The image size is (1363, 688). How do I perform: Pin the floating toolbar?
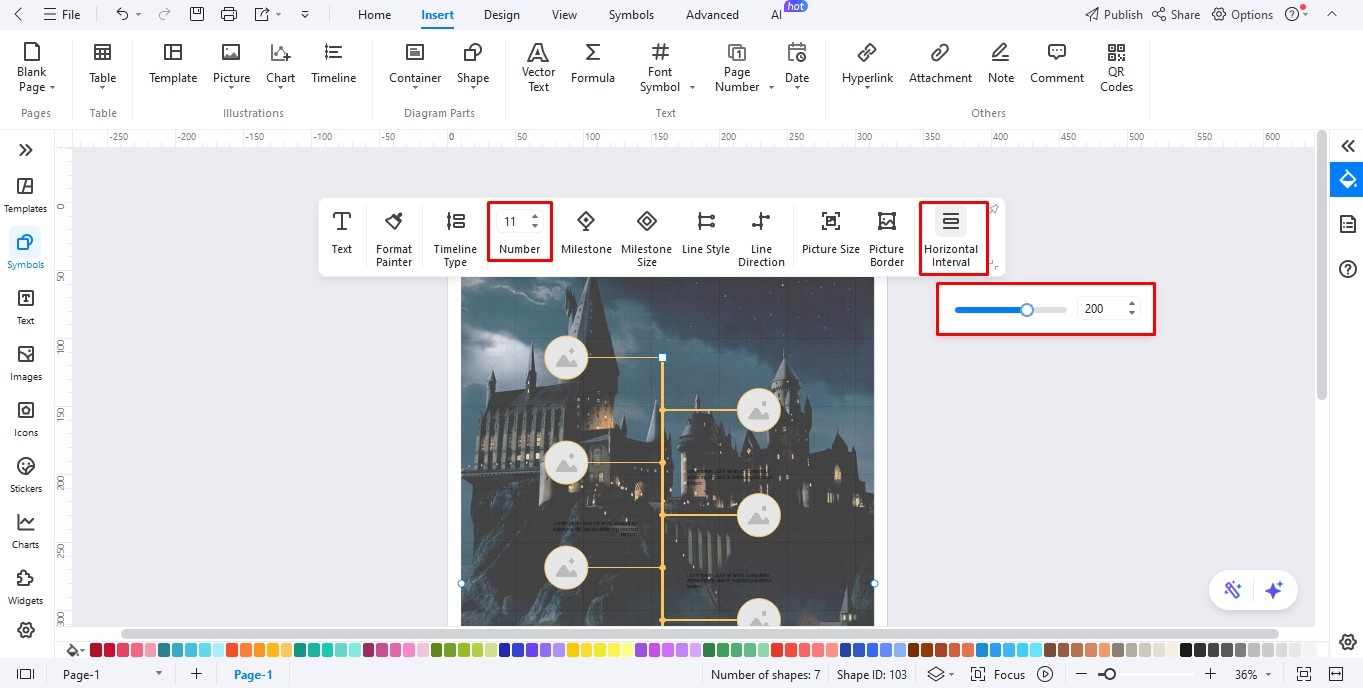(994, 209)
